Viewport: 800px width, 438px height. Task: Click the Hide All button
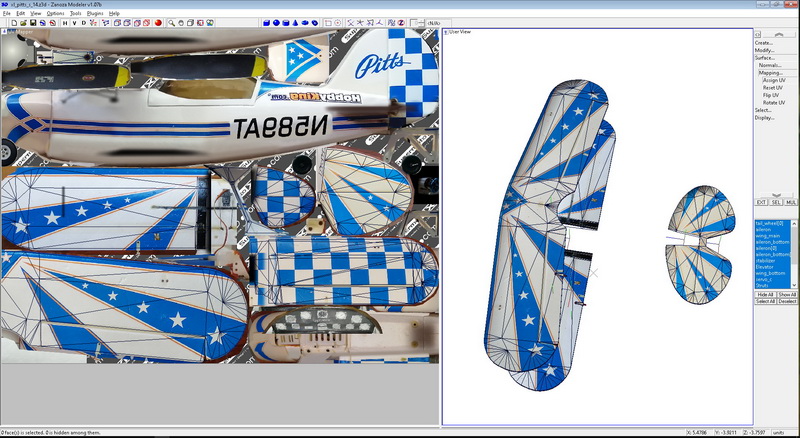(765, 295)
